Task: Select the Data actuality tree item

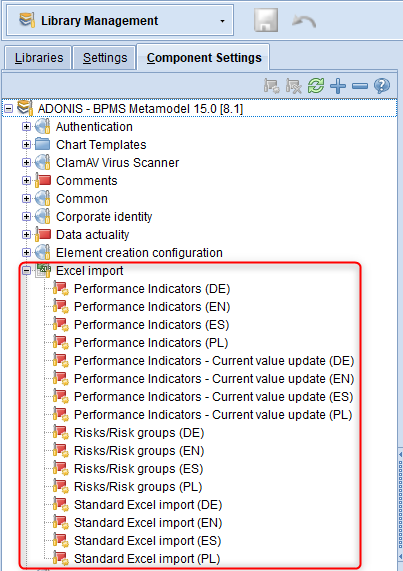Action: [x=92, y=235]
